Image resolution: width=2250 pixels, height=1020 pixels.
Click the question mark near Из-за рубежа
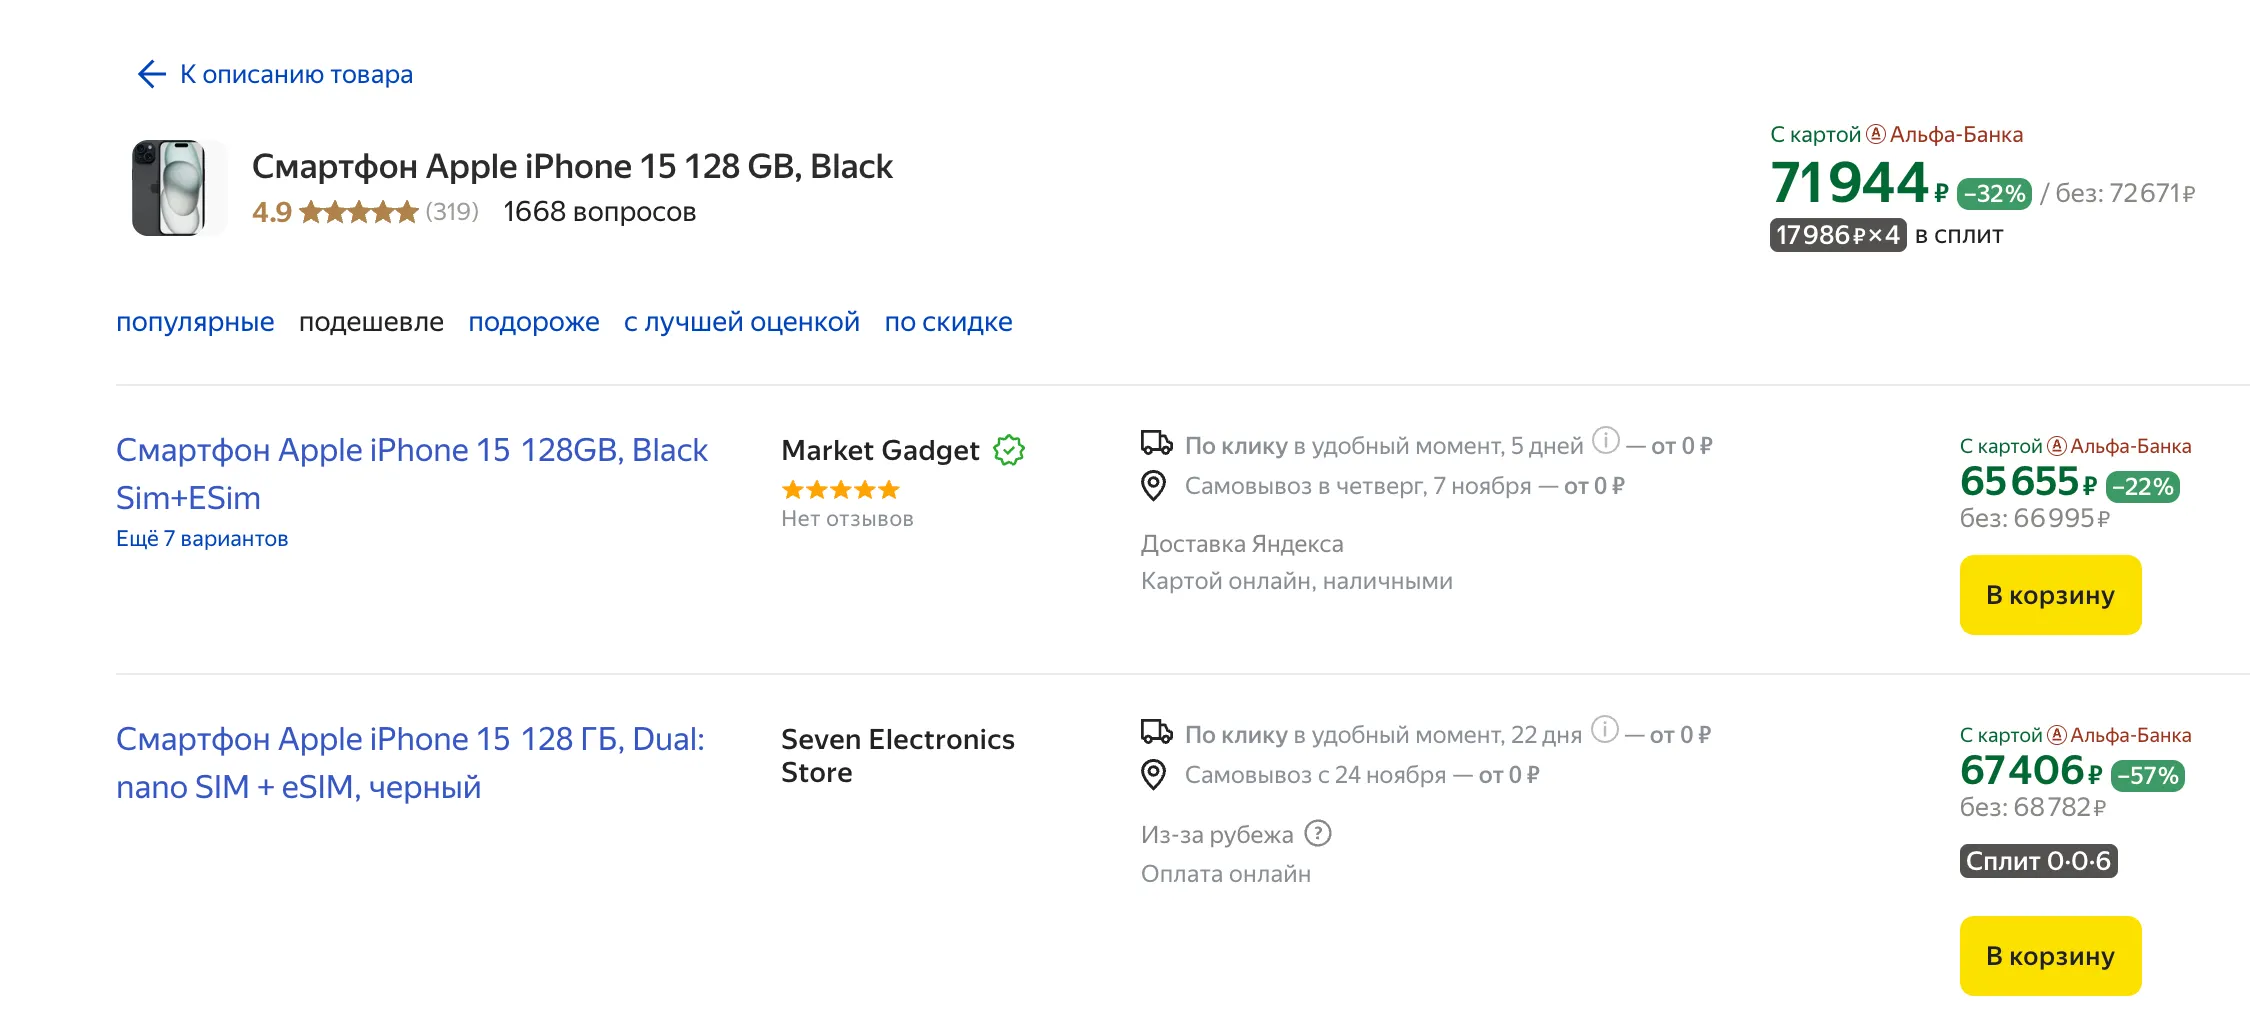(1318, 833)
